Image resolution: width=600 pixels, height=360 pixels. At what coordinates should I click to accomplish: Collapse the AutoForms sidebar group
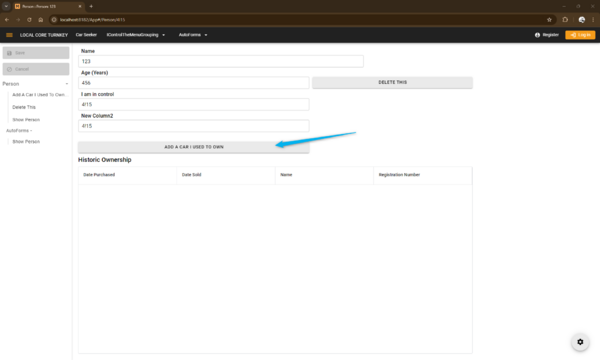click(19, 130)
